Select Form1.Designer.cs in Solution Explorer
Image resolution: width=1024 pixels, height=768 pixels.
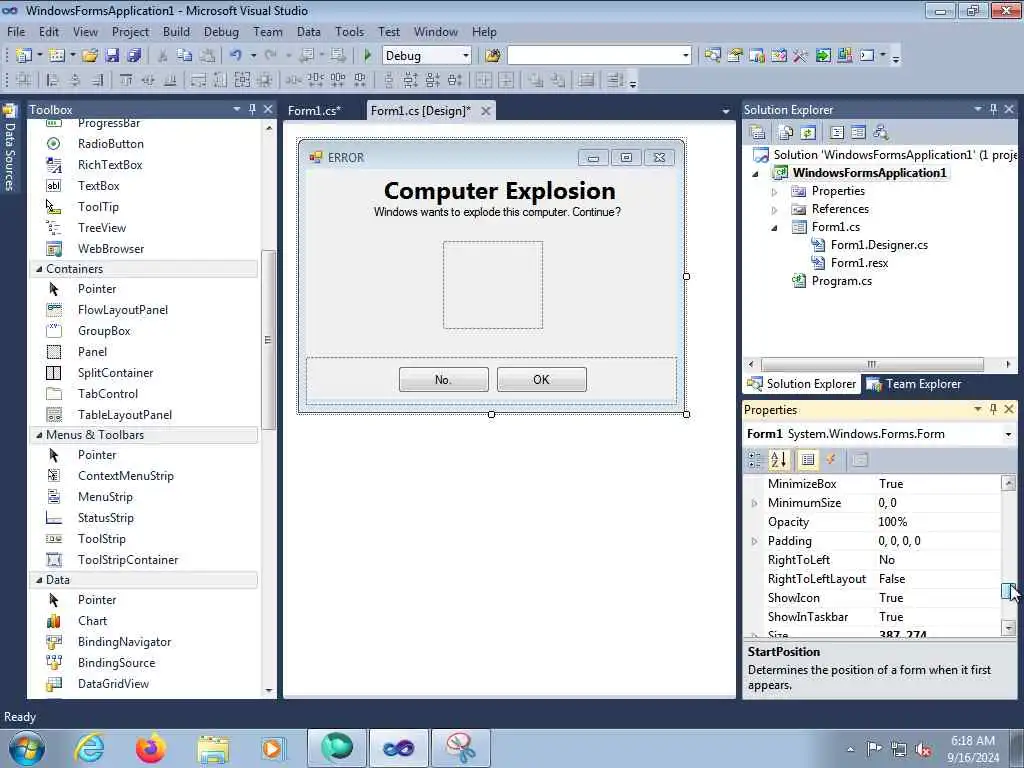(x=879, y=245)
